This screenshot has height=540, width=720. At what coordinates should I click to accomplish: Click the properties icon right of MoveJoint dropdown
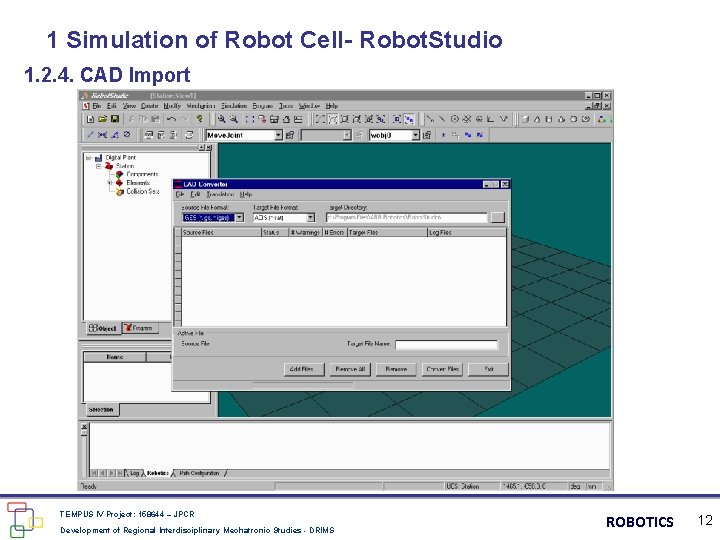pos(290,135)
